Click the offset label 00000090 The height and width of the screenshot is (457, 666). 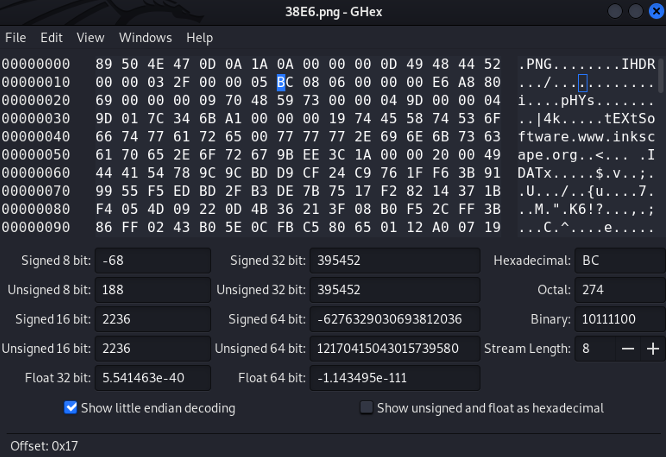coord(36,227)
